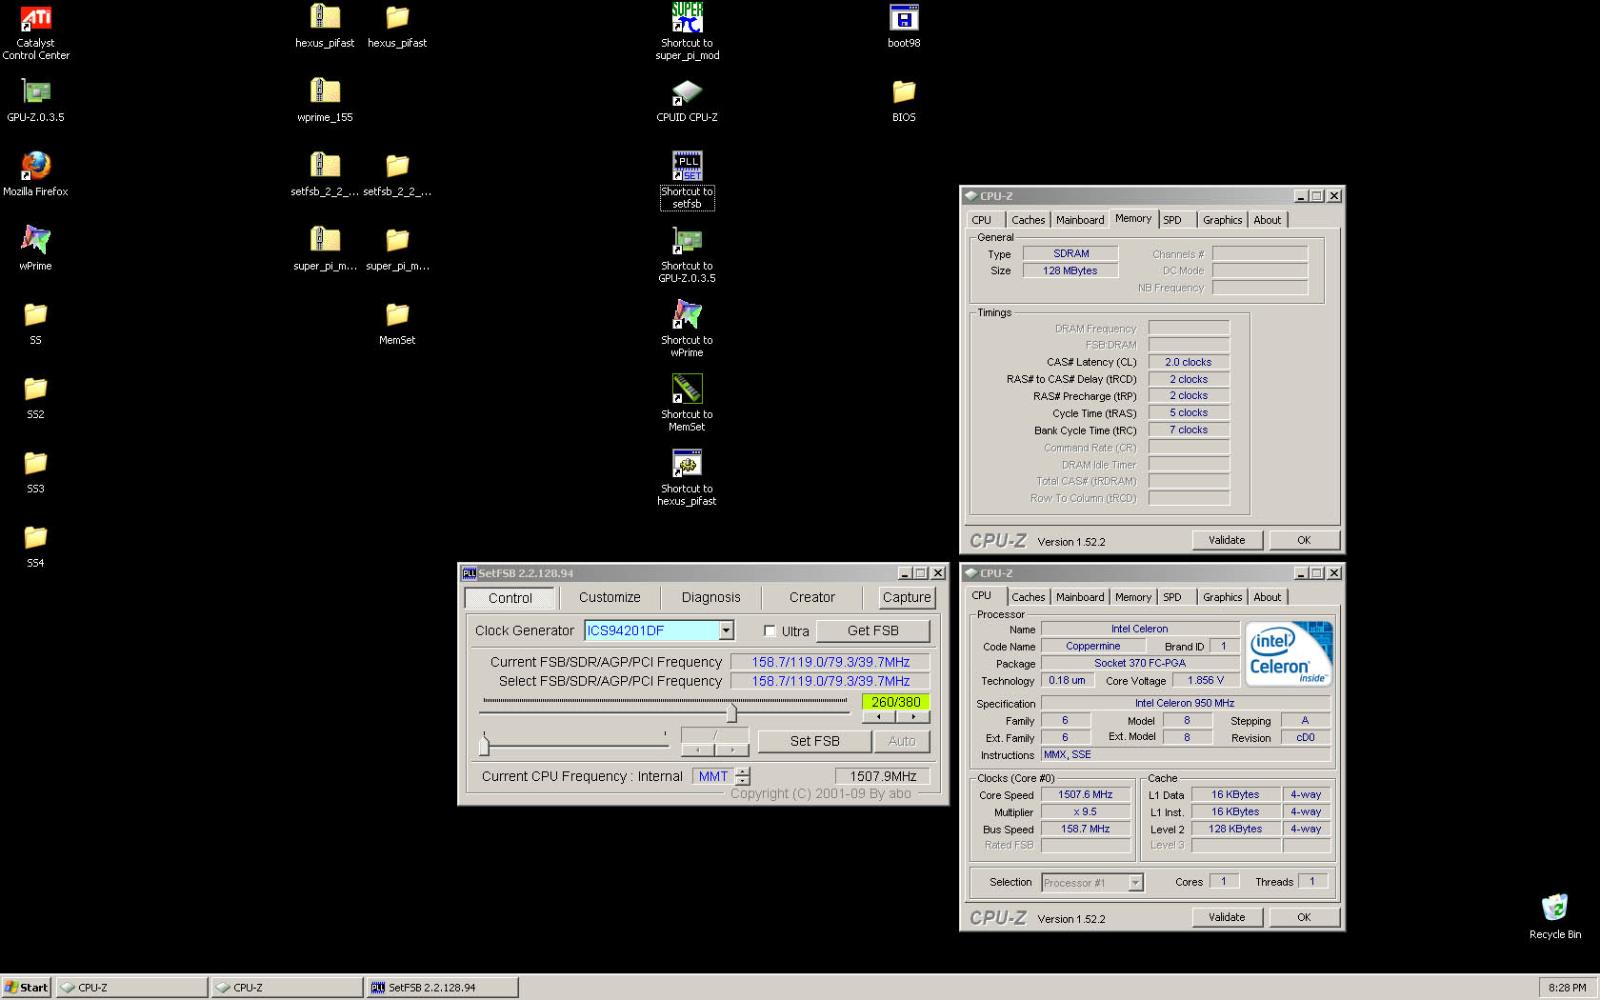Switch to SetFSB Control tab
Image resolution: width=1600 pixels, height=1000 pixels.
[510, 598]
